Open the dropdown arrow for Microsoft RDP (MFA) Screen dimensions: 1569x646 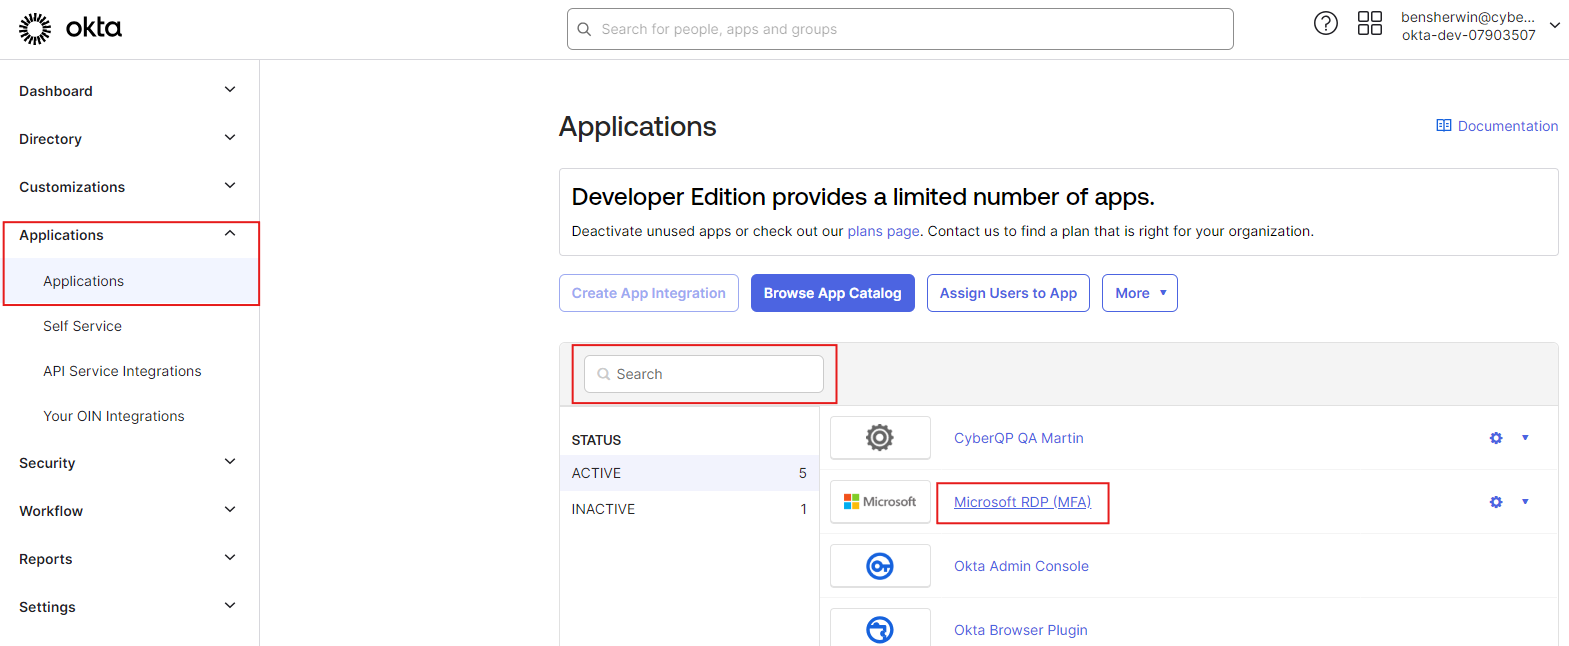[x=1525, y=502]
